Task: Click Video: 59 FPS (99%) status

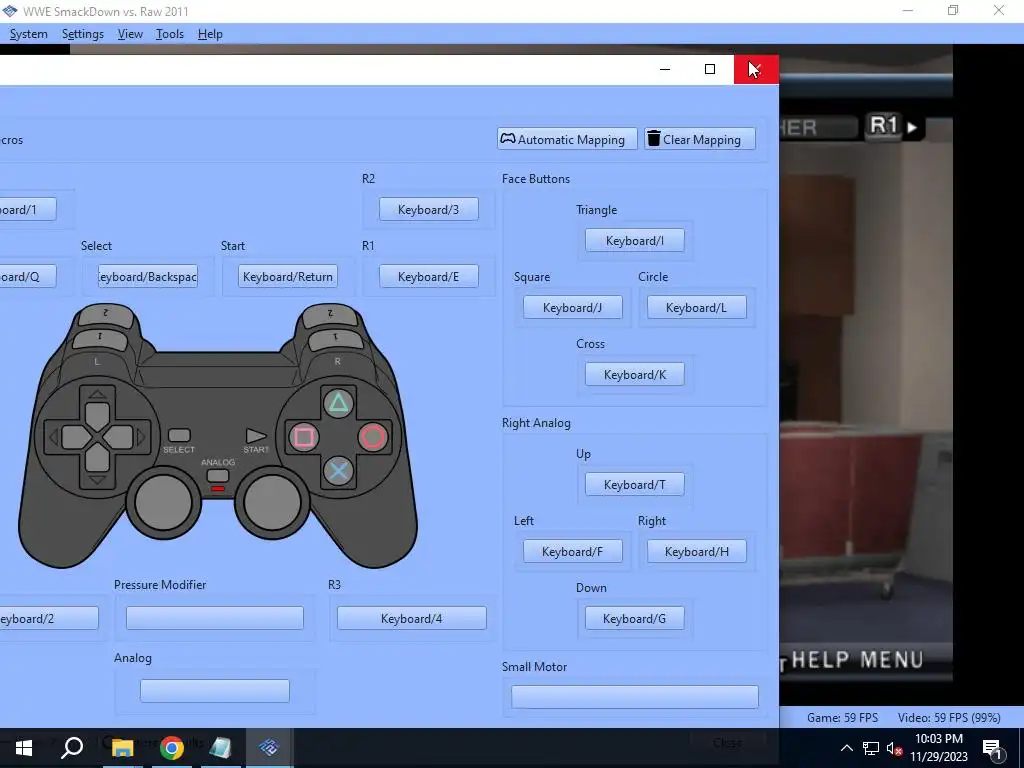Action: tap(949, 718)
